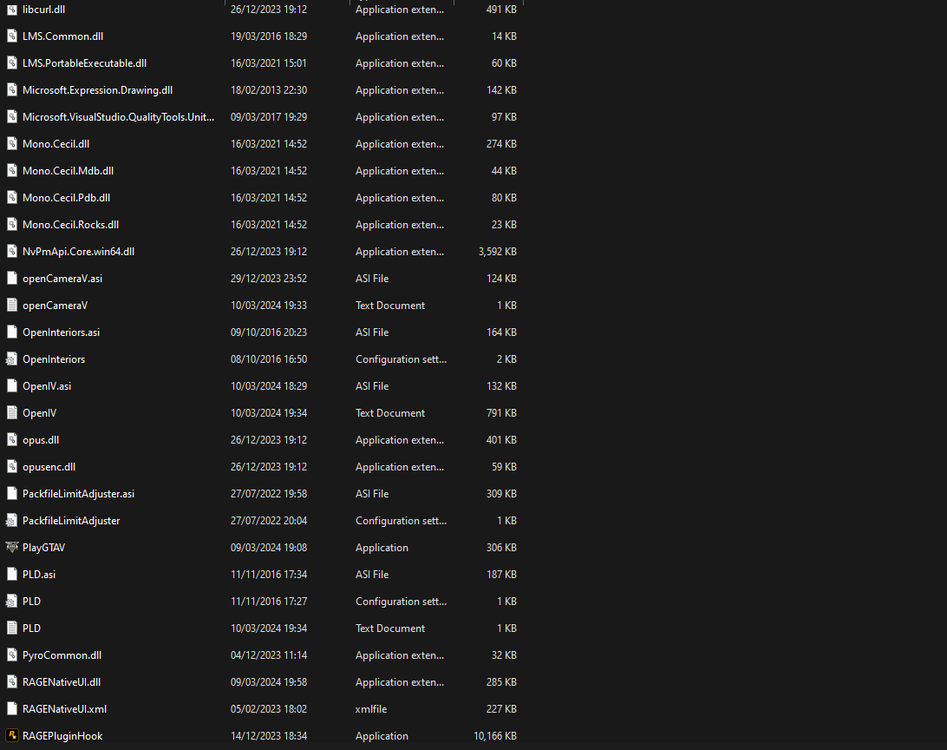Click the 3,592 KB size value
The image size is (947, 750).
click(498, 252)
